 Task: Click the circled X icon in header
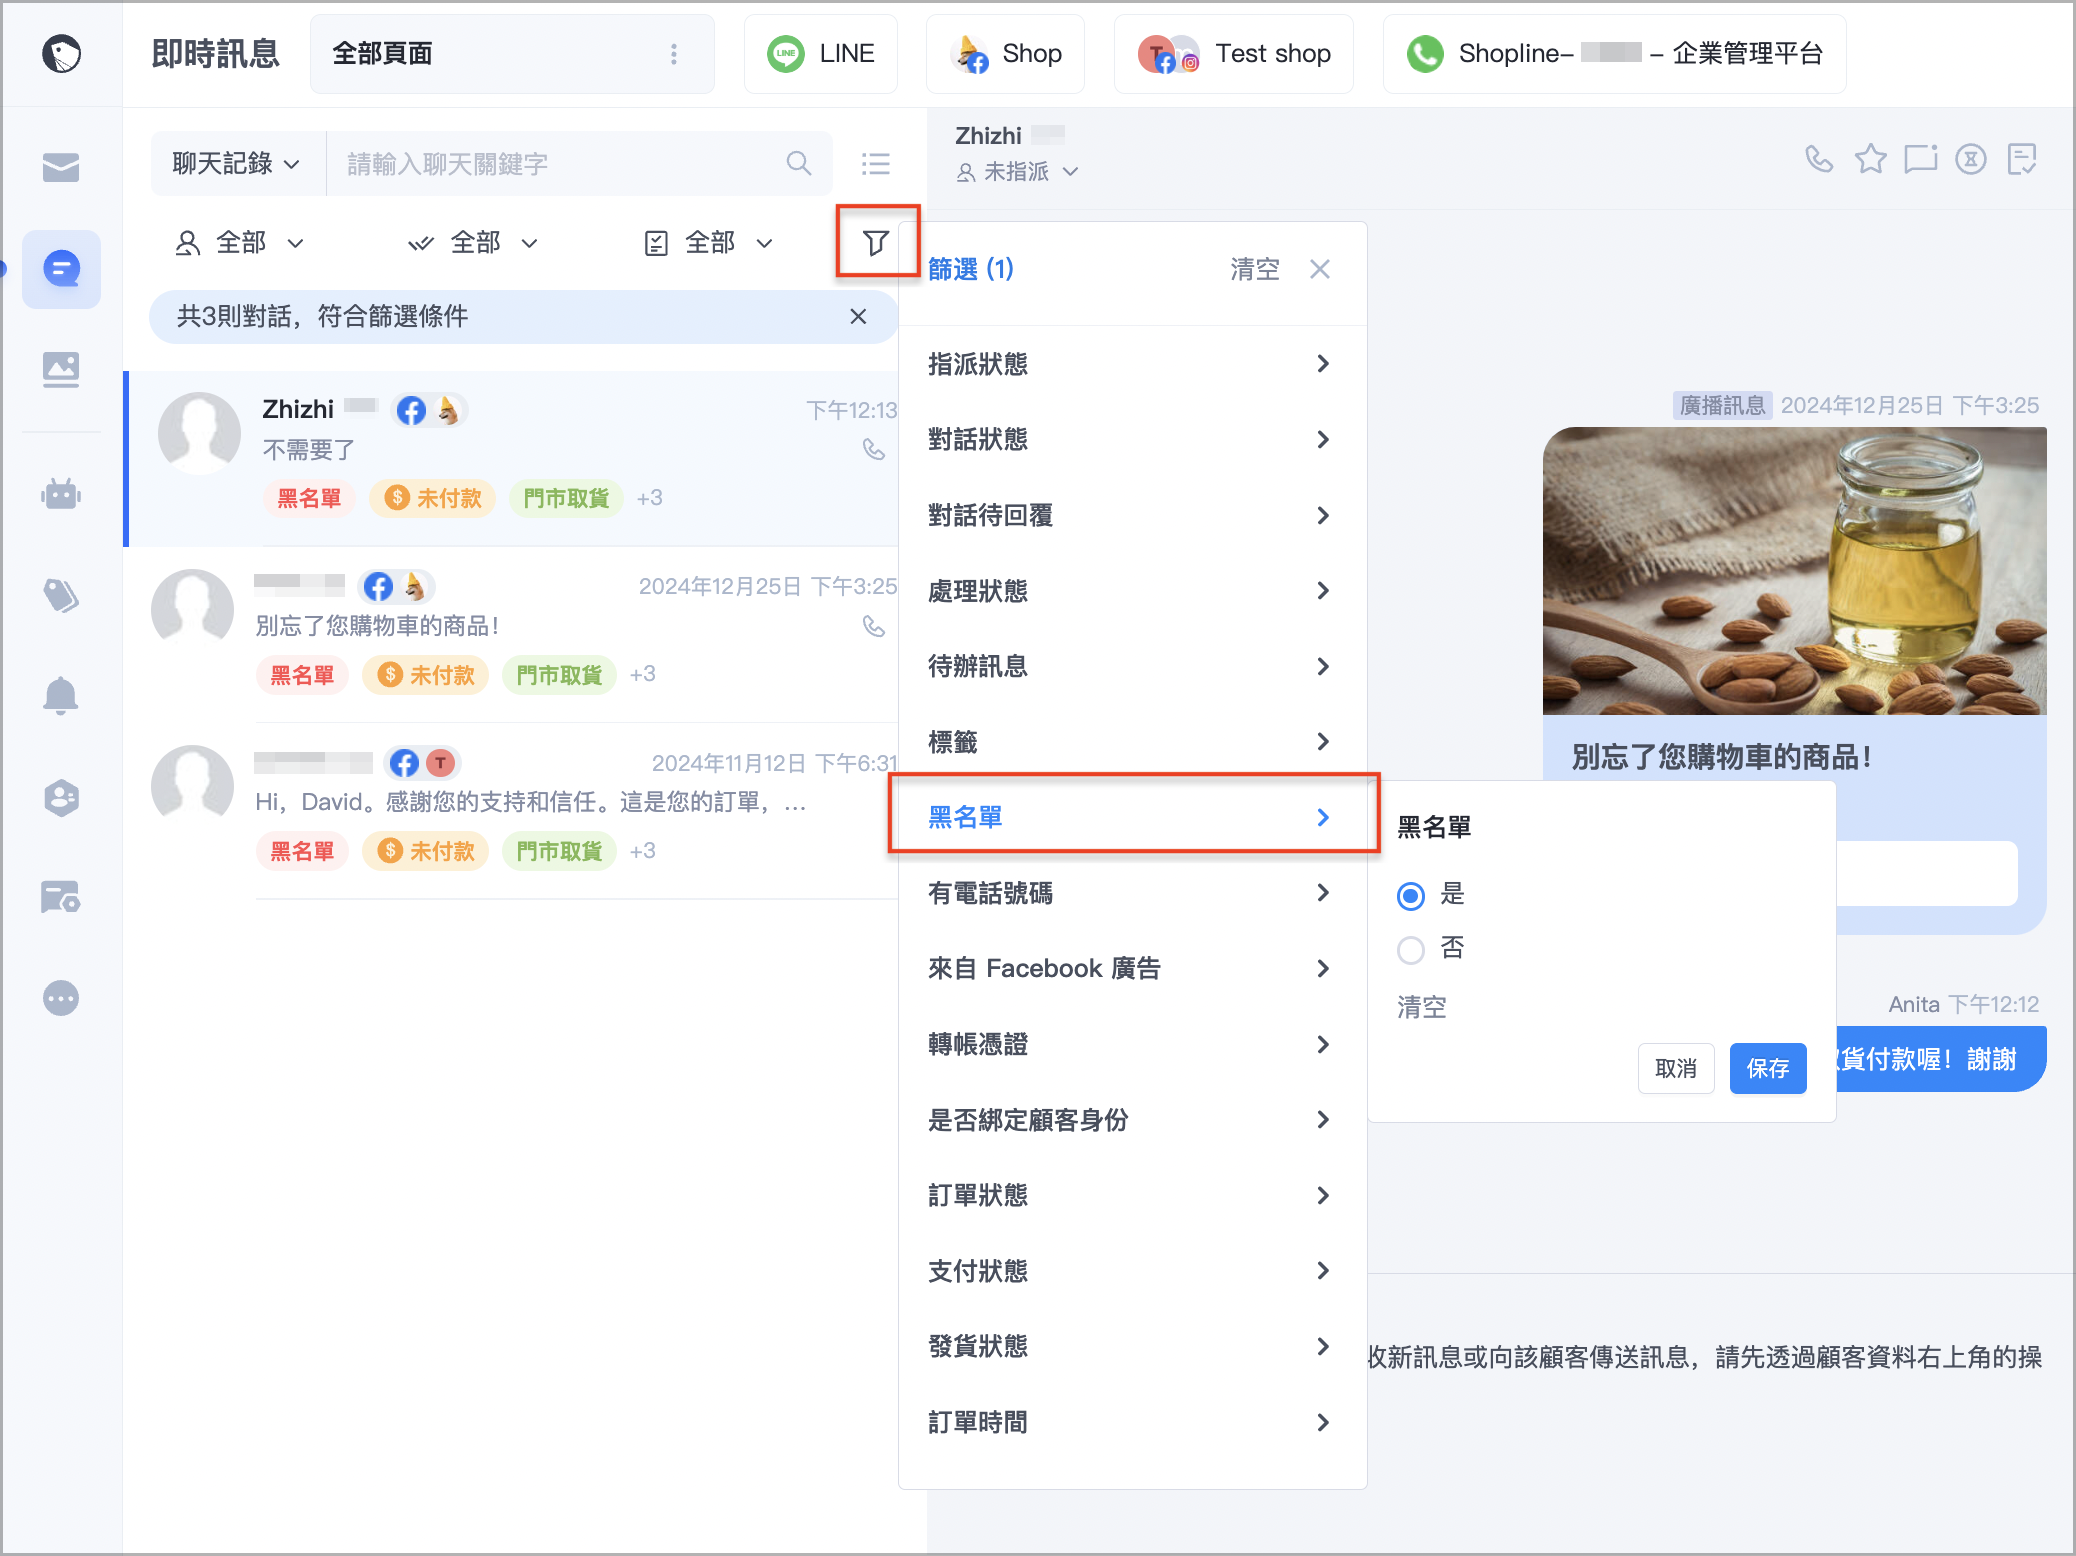[x=1970, y=158]
